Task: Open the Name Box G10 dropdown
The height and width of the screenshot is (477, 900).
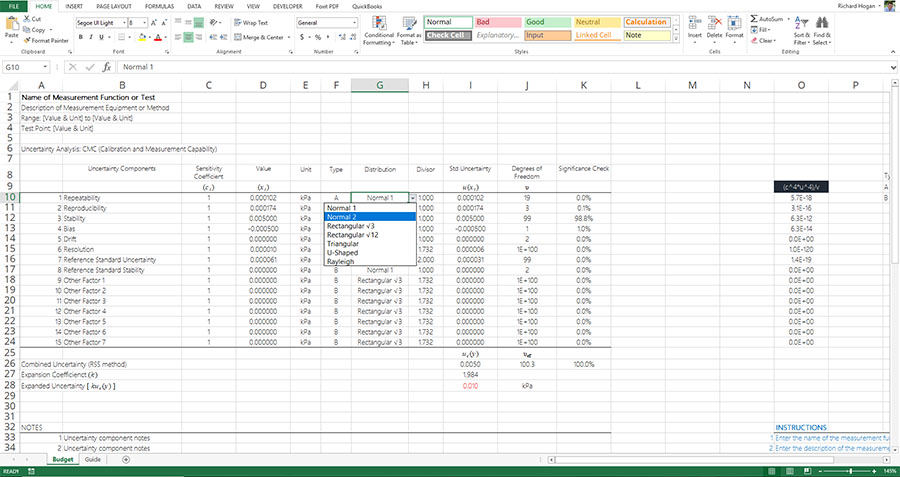Action: click(x=45, y=67)
